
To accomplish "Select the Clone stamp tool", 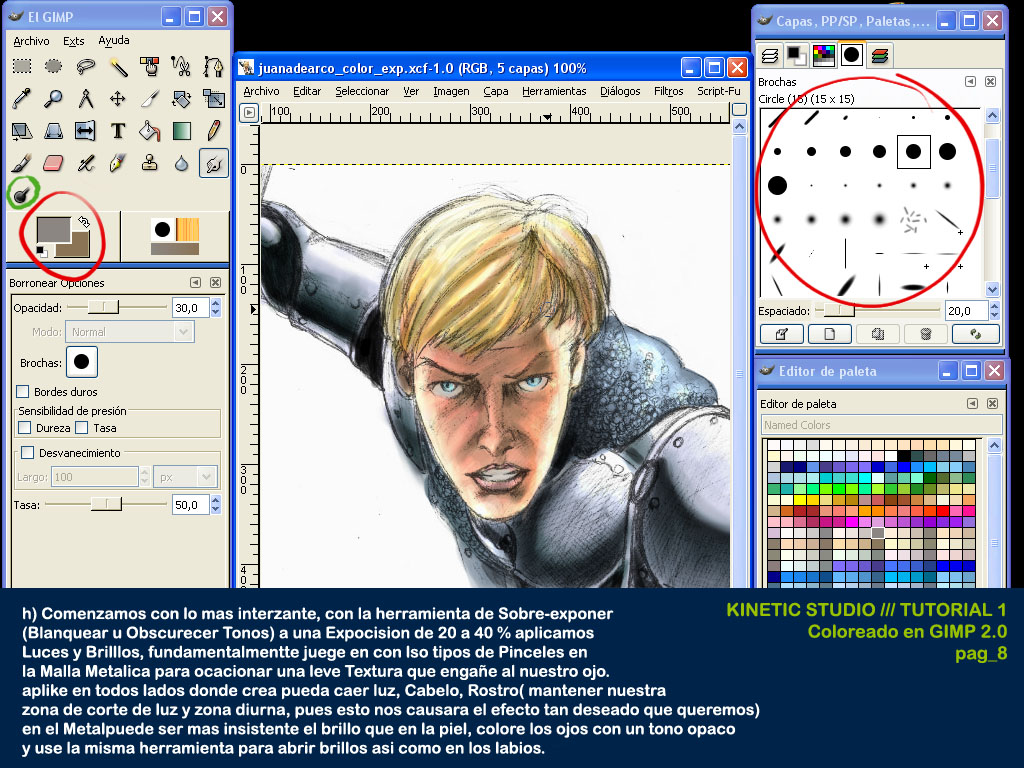I will tap(150, 163).
